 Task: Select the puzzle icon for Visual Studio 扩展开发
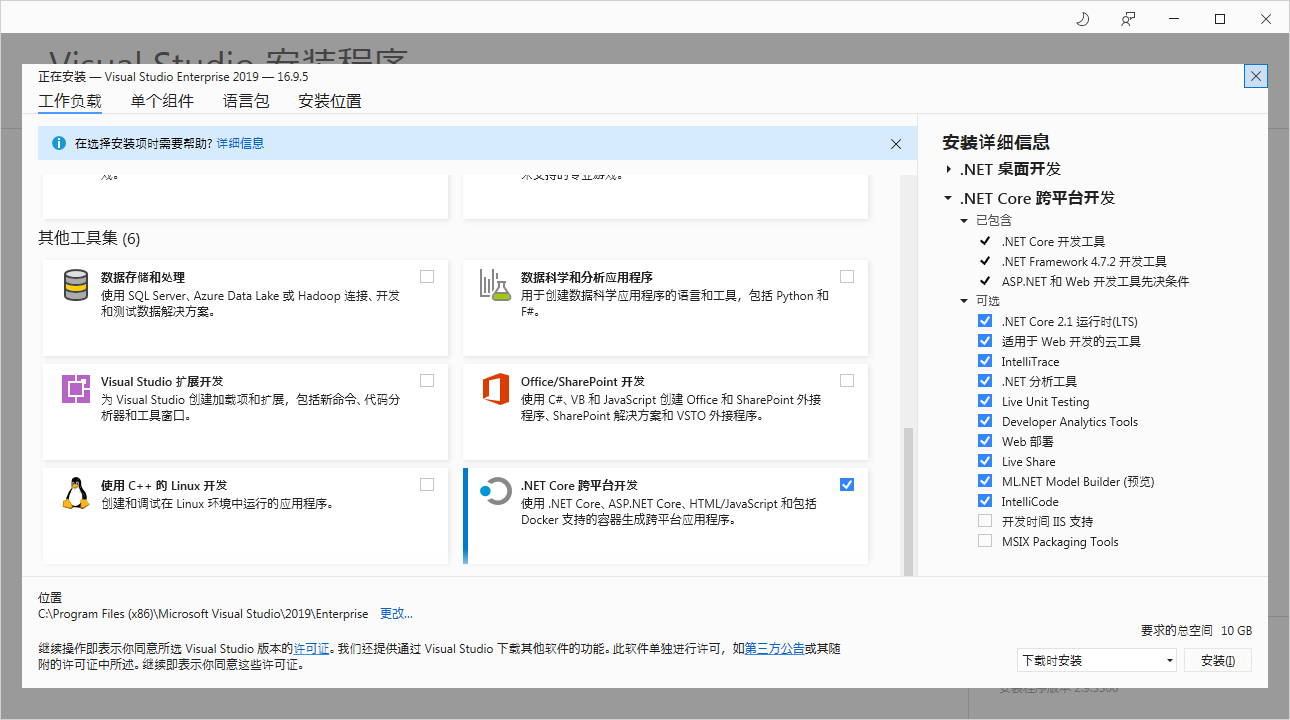pyautogui.click(x=74, y=390)
